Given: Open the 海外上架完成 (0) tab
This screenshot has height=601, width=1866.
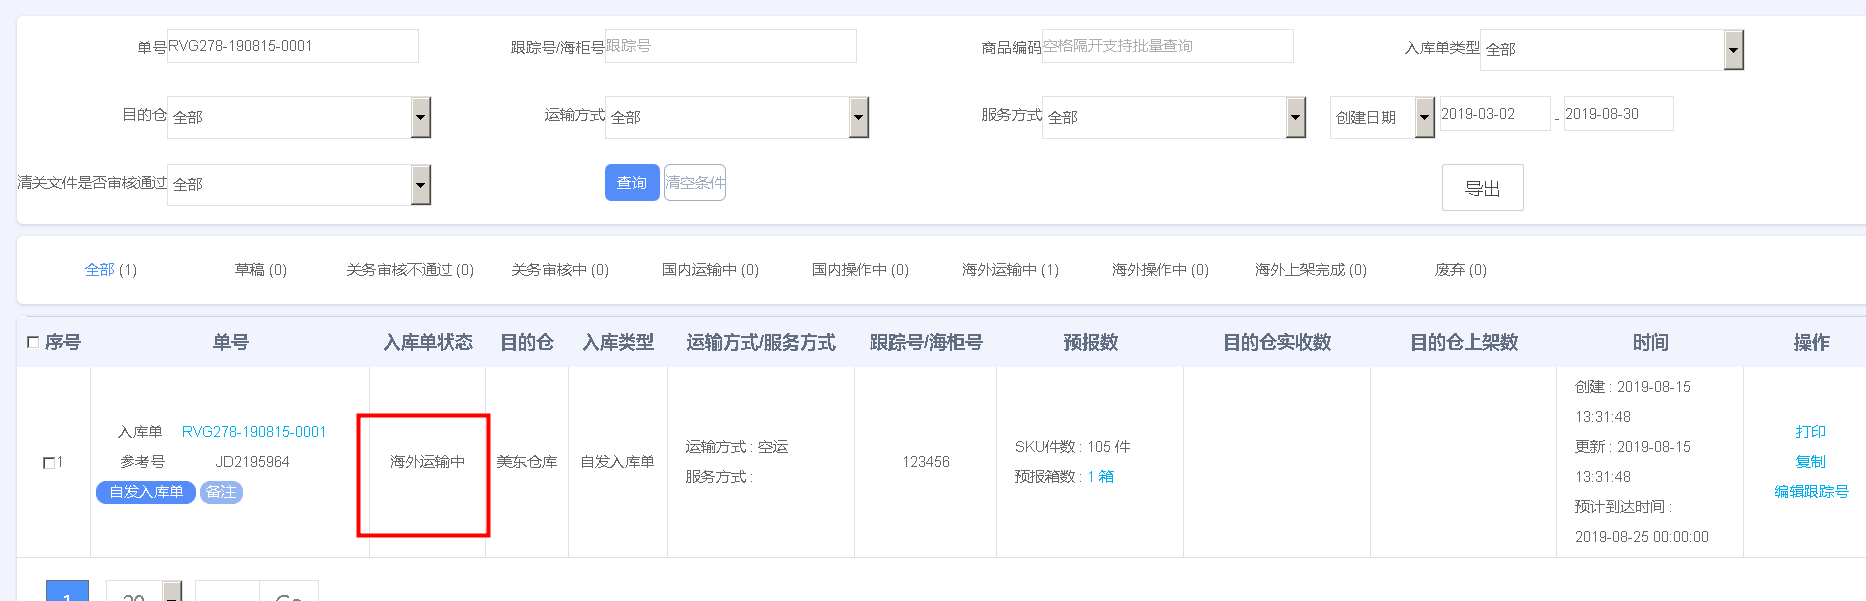Looking at the screenshot, I should pos(1311,270).
